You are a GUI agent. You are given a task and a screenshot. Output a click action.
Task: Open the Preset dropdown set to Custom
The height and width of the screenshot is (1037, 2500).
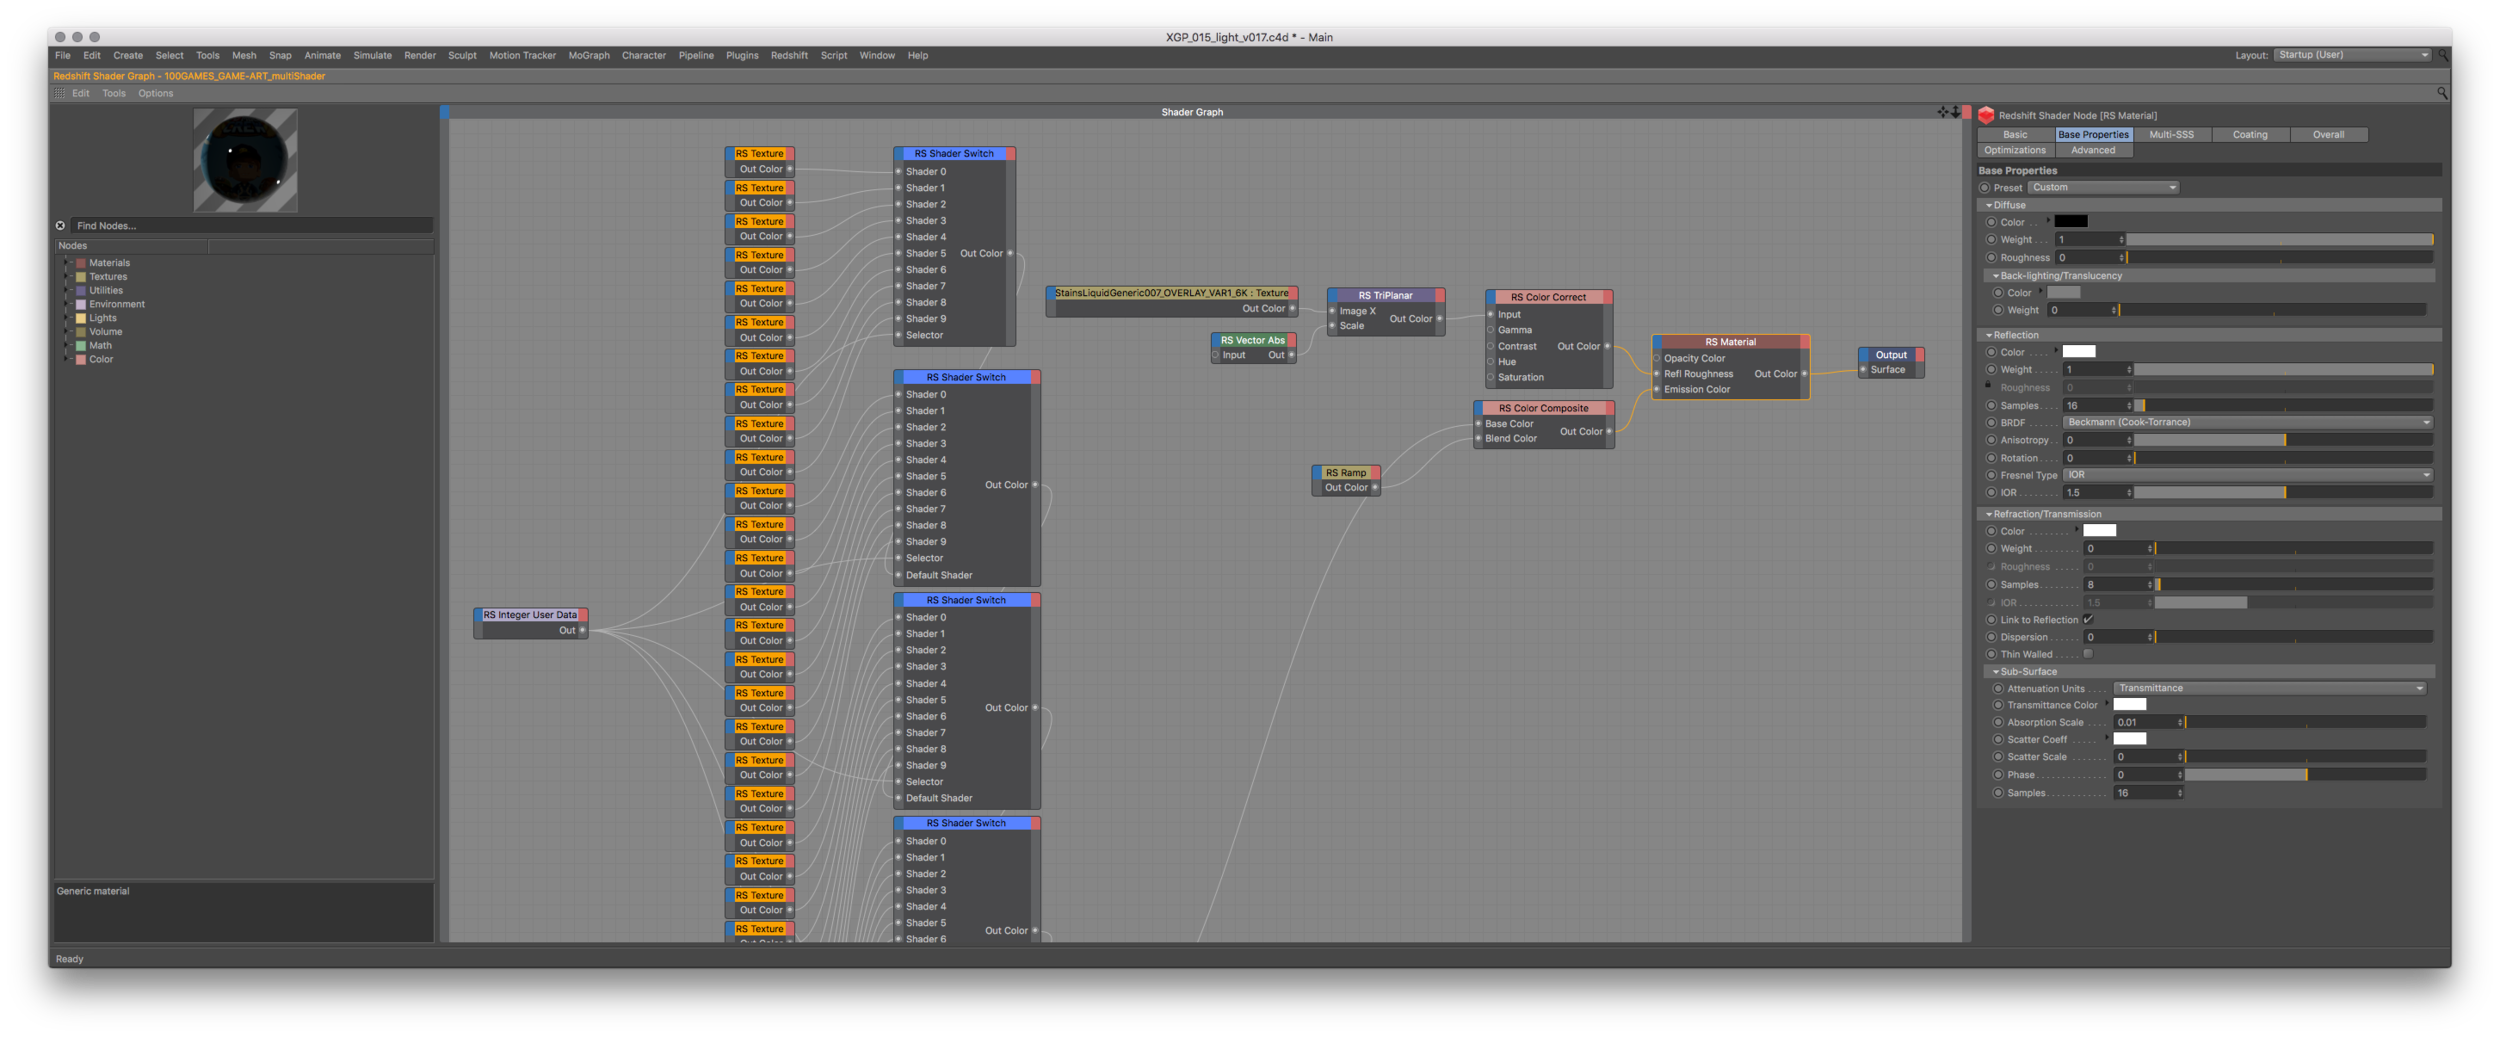coord(2103,188)
